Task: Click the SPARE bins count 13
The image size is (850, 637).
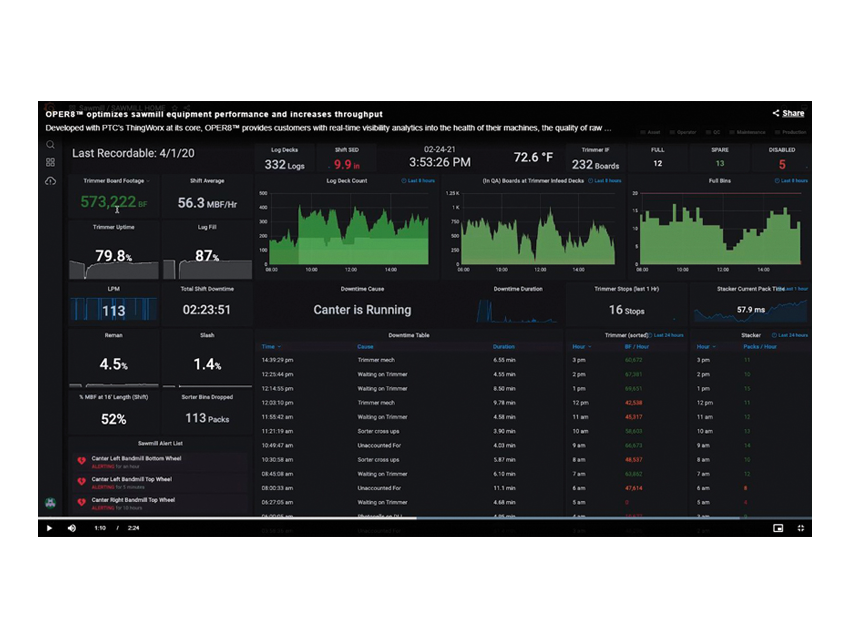Action: coord(720,164)
